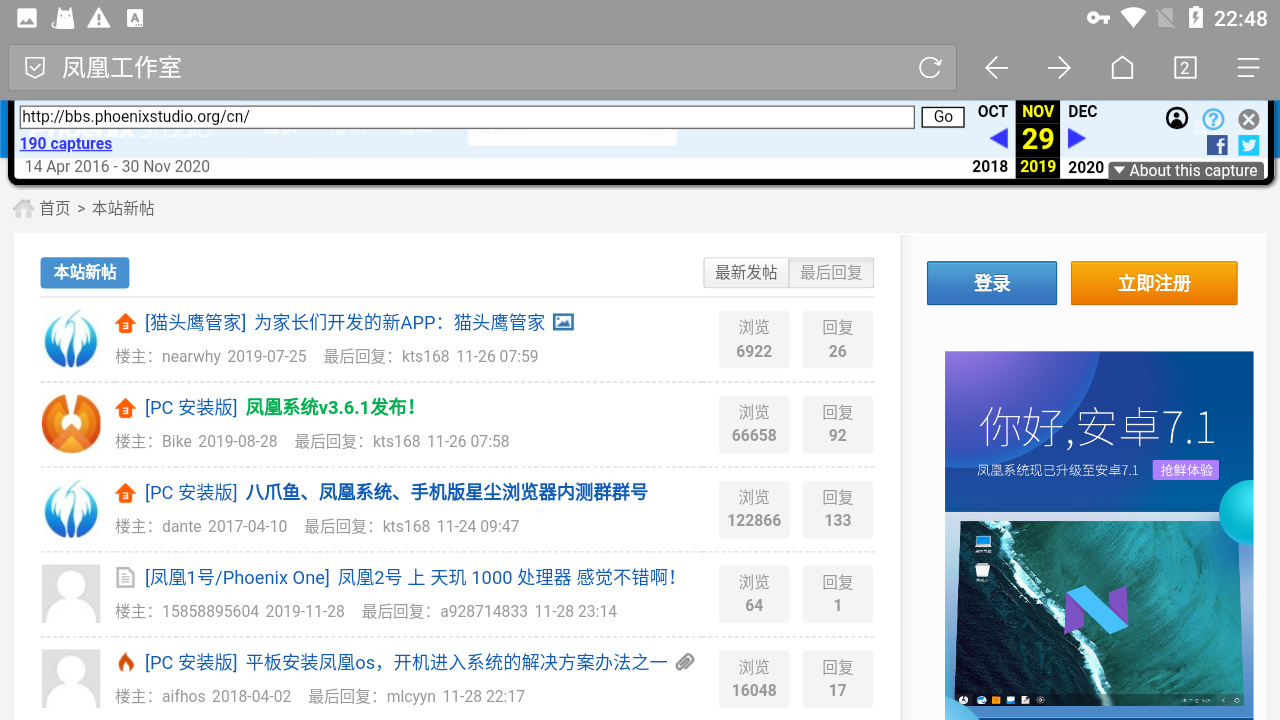Share capture on Facebook icon
Image resolution: width=1280 pixels, height=720 pixels.
click(1217, 145)
